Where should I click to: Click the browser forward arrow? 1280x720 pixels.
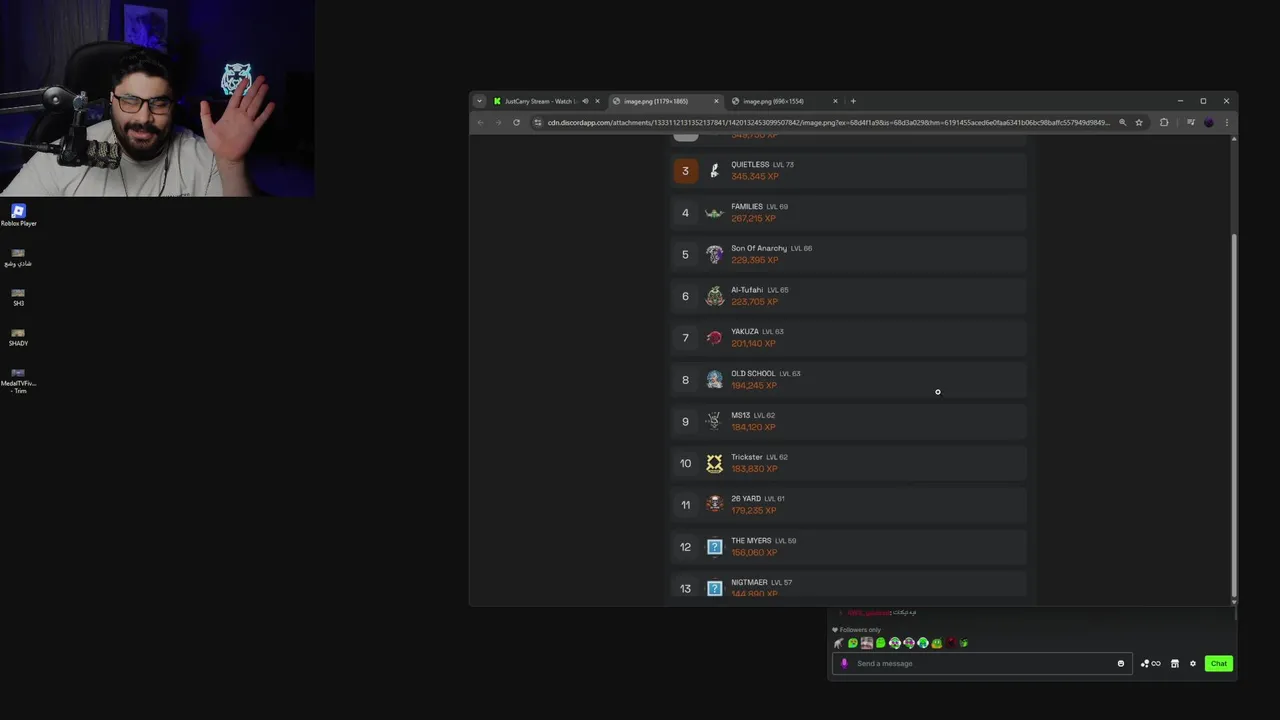(498, 122)
